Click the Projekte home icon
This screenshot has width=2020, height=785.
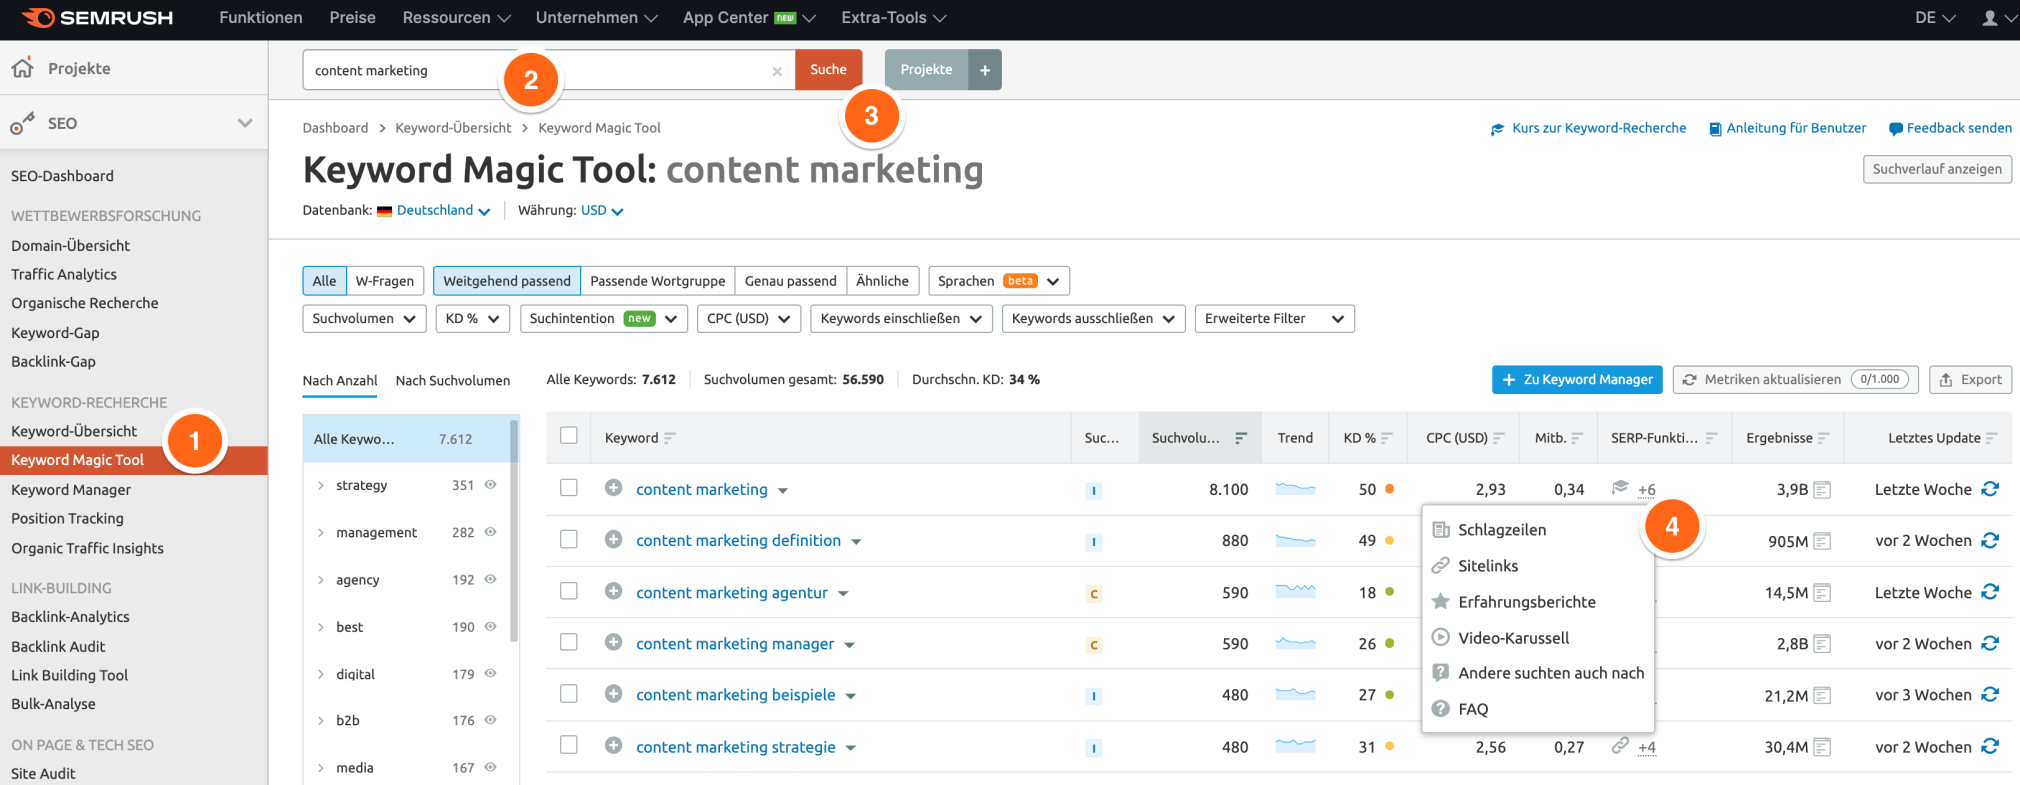pos(22,68)
